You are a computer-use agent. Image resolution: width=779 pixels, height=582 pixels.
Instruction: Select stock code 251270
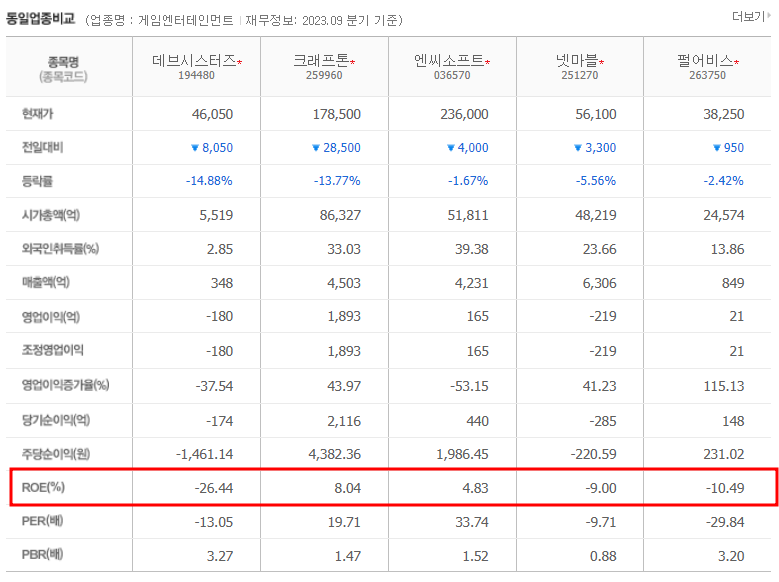click(580, 76)
